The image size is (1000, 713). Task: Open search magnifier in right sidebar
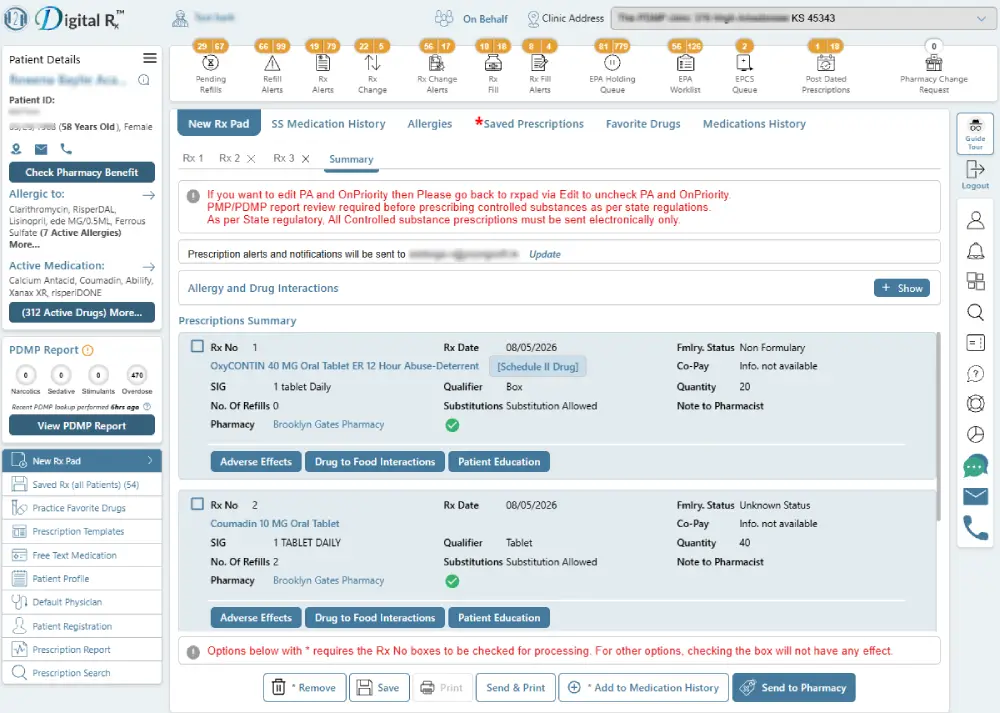click(975, 312)
